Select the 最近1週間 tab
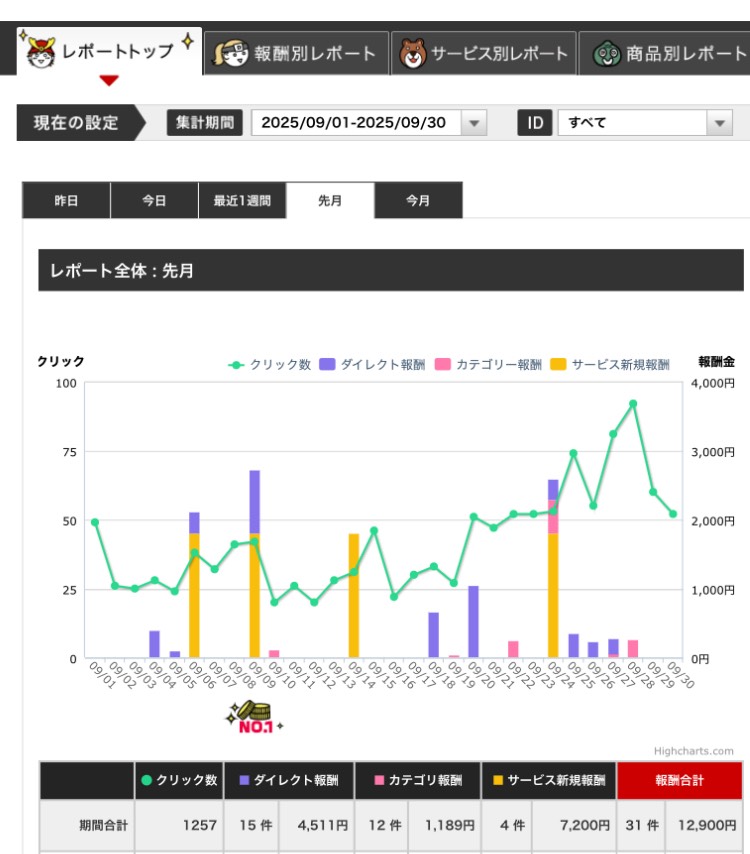Viewport: 750px width, 854px height. [x=242, y=200]
